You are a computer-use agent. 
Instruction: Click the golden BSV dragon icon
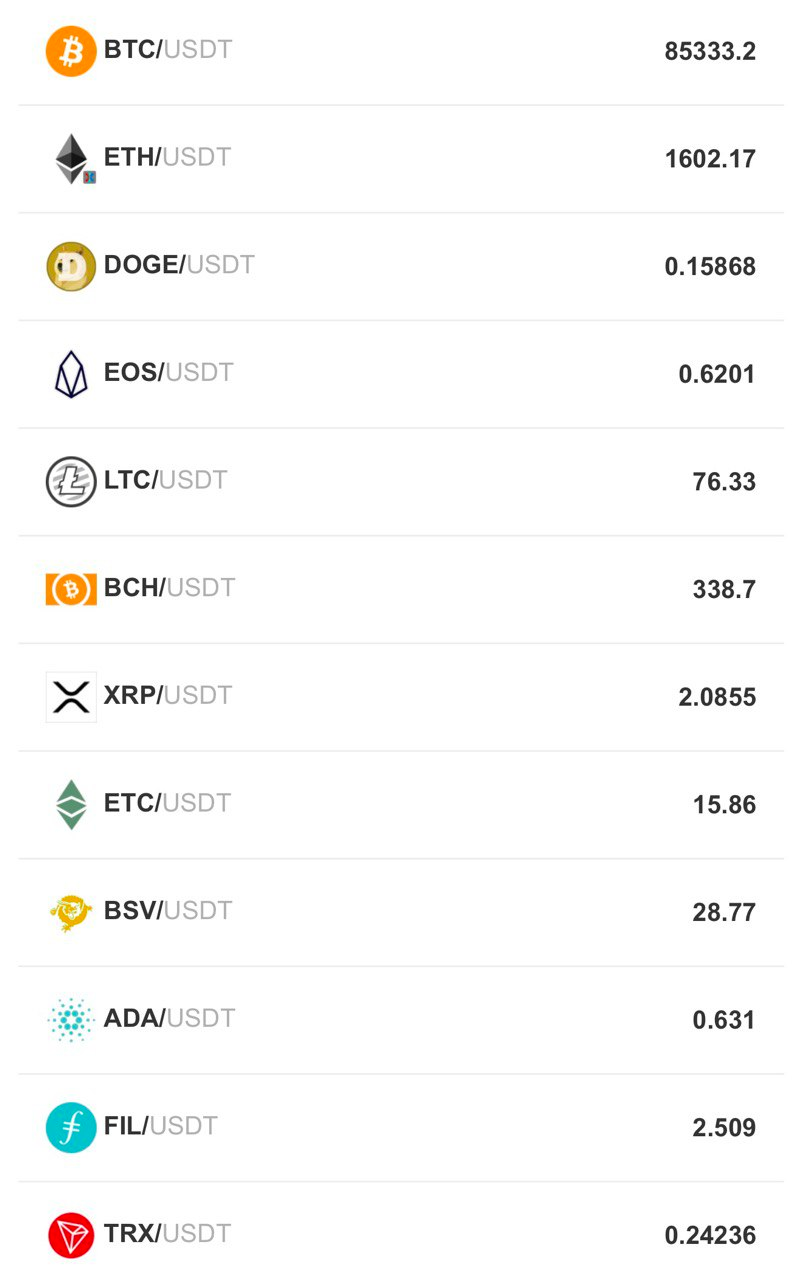tap(71, 912)
